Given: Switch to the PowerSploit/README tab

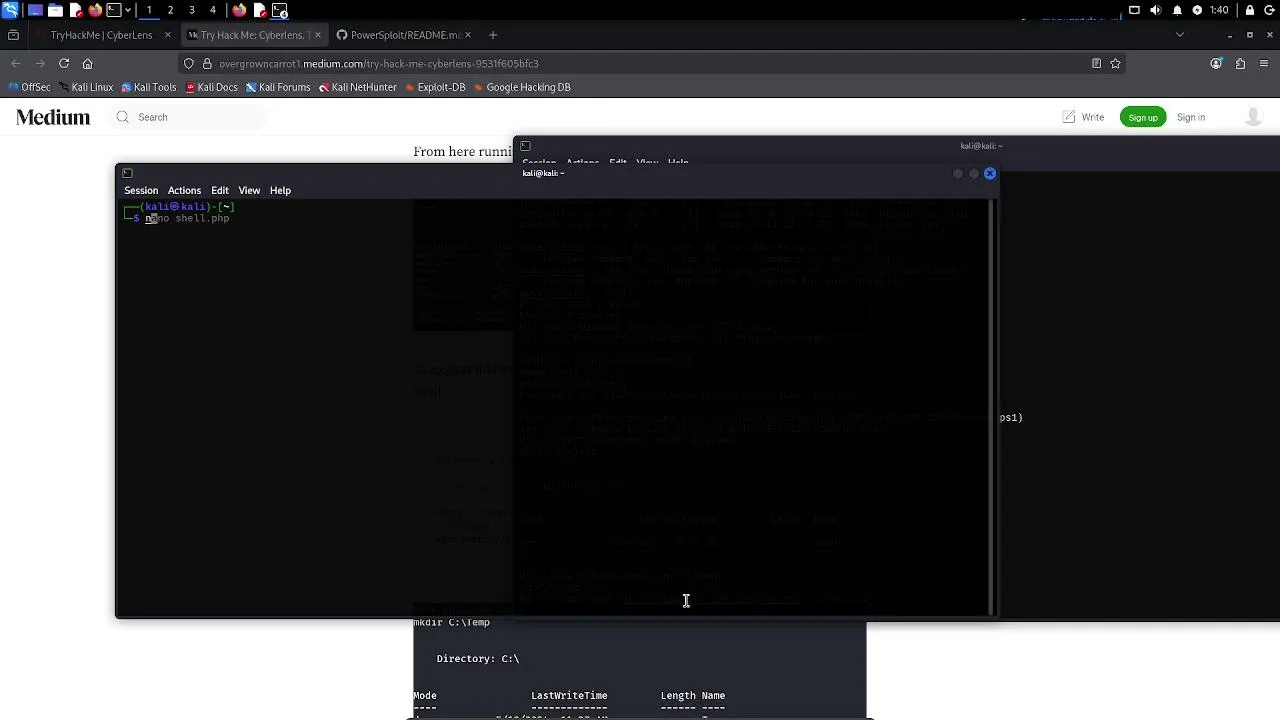Looking at the screenshot, I should 405,35.
